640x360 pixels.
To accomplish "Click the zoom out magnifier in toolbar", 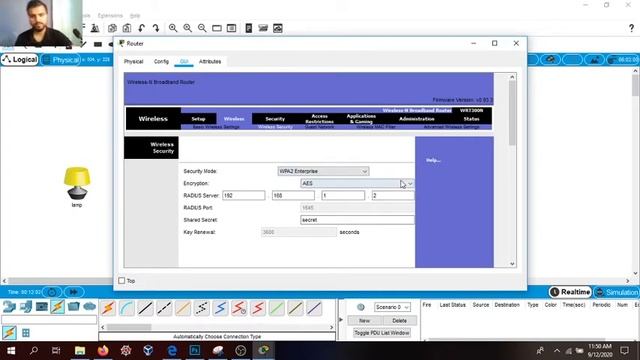I will 202,28.
